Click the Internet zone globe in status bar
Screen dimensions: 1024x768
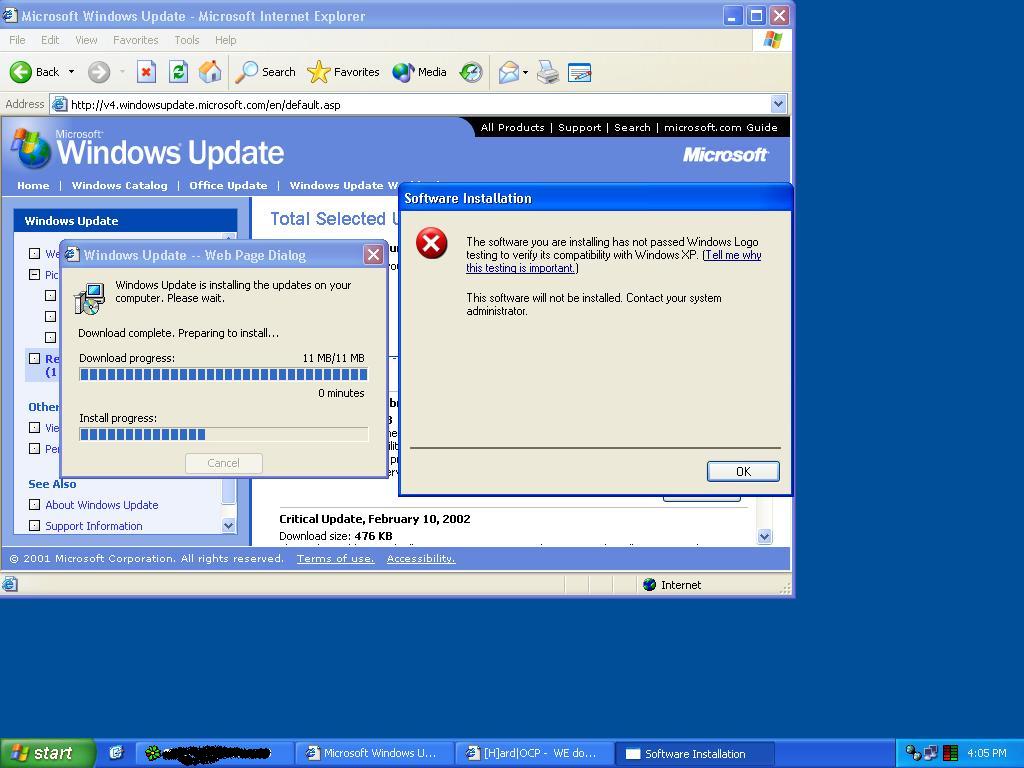[649, 584]
